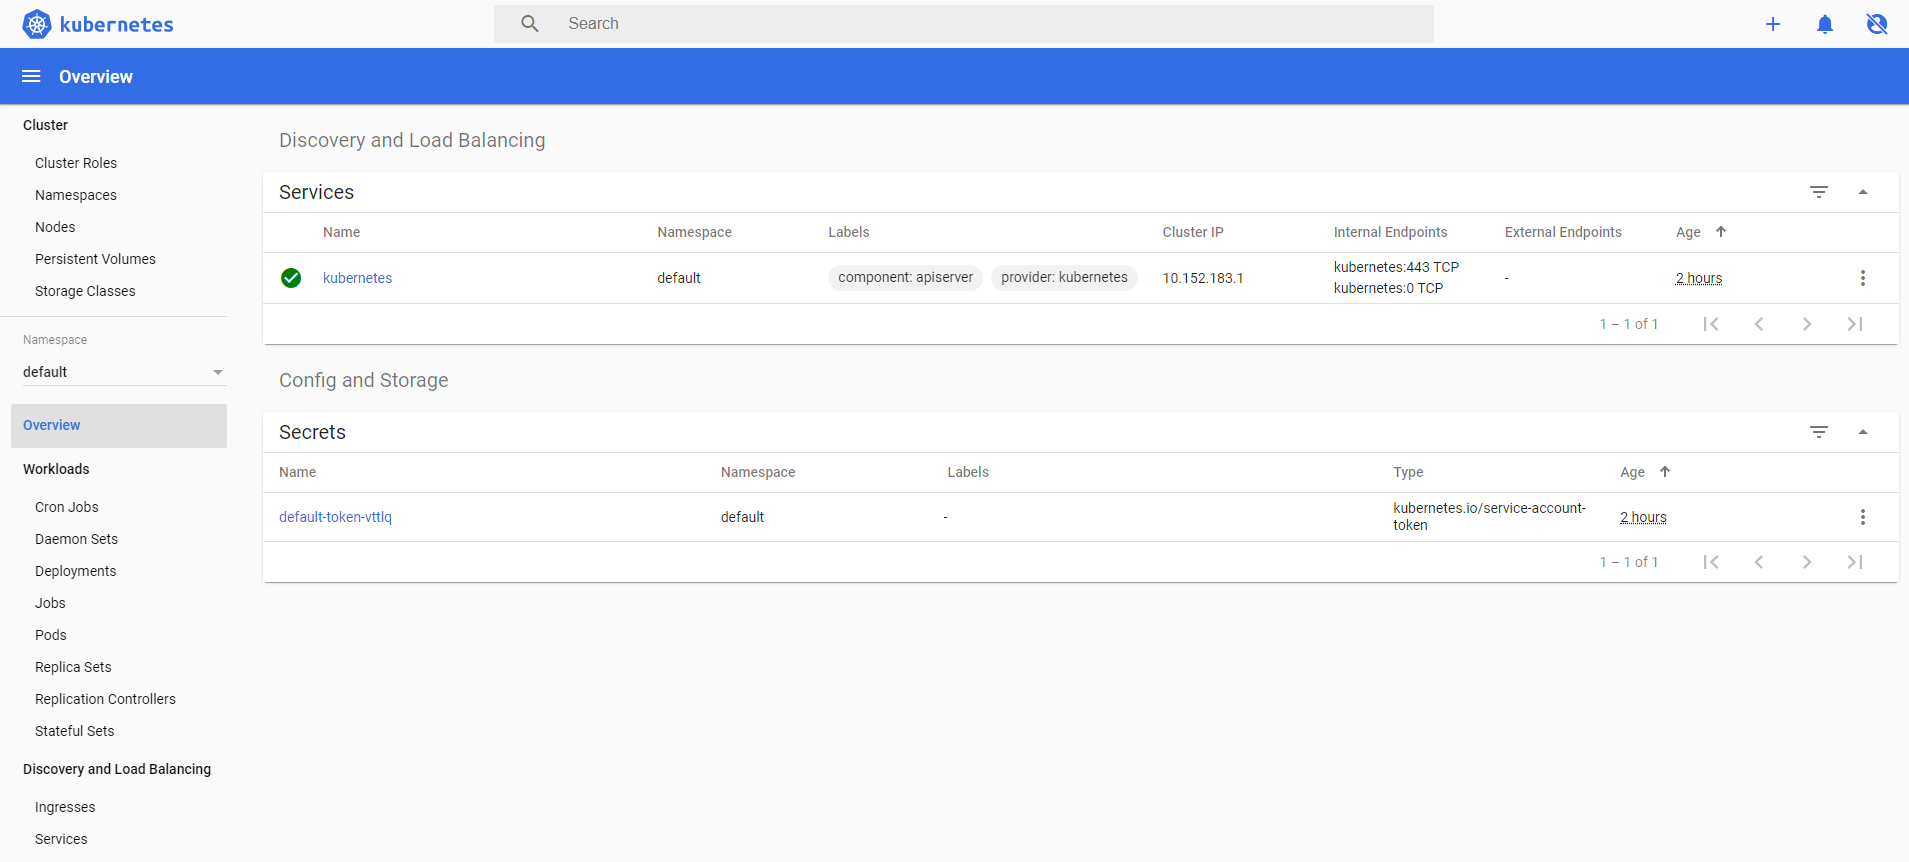Image resolution: width=1909 pixels, height=862 pixels.
Task: Click the Secrets Age column header
Action: 1632,472
